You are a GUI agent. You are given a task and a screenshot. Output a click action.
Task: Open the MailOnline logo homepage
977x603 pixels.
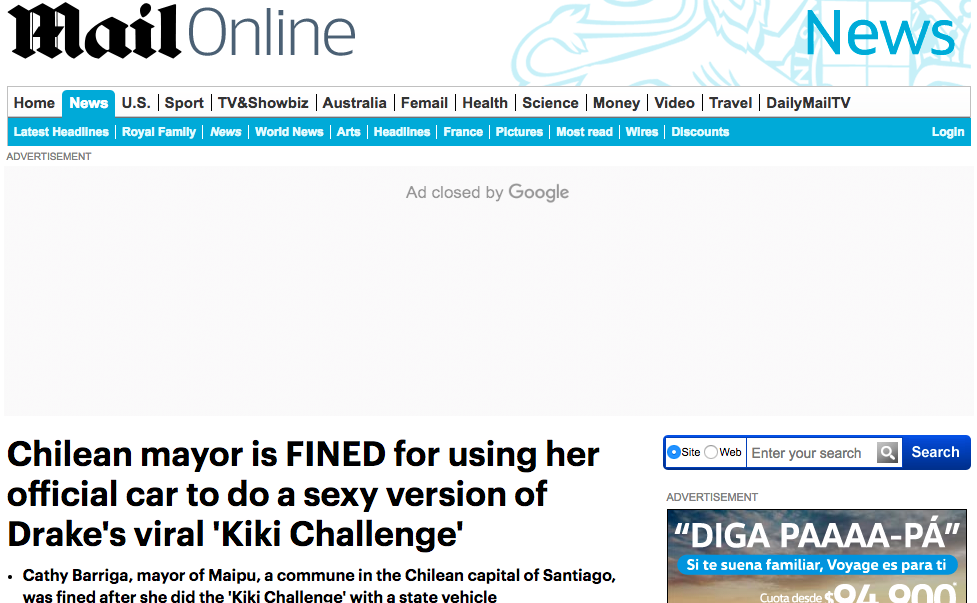[x=181, y=31]
